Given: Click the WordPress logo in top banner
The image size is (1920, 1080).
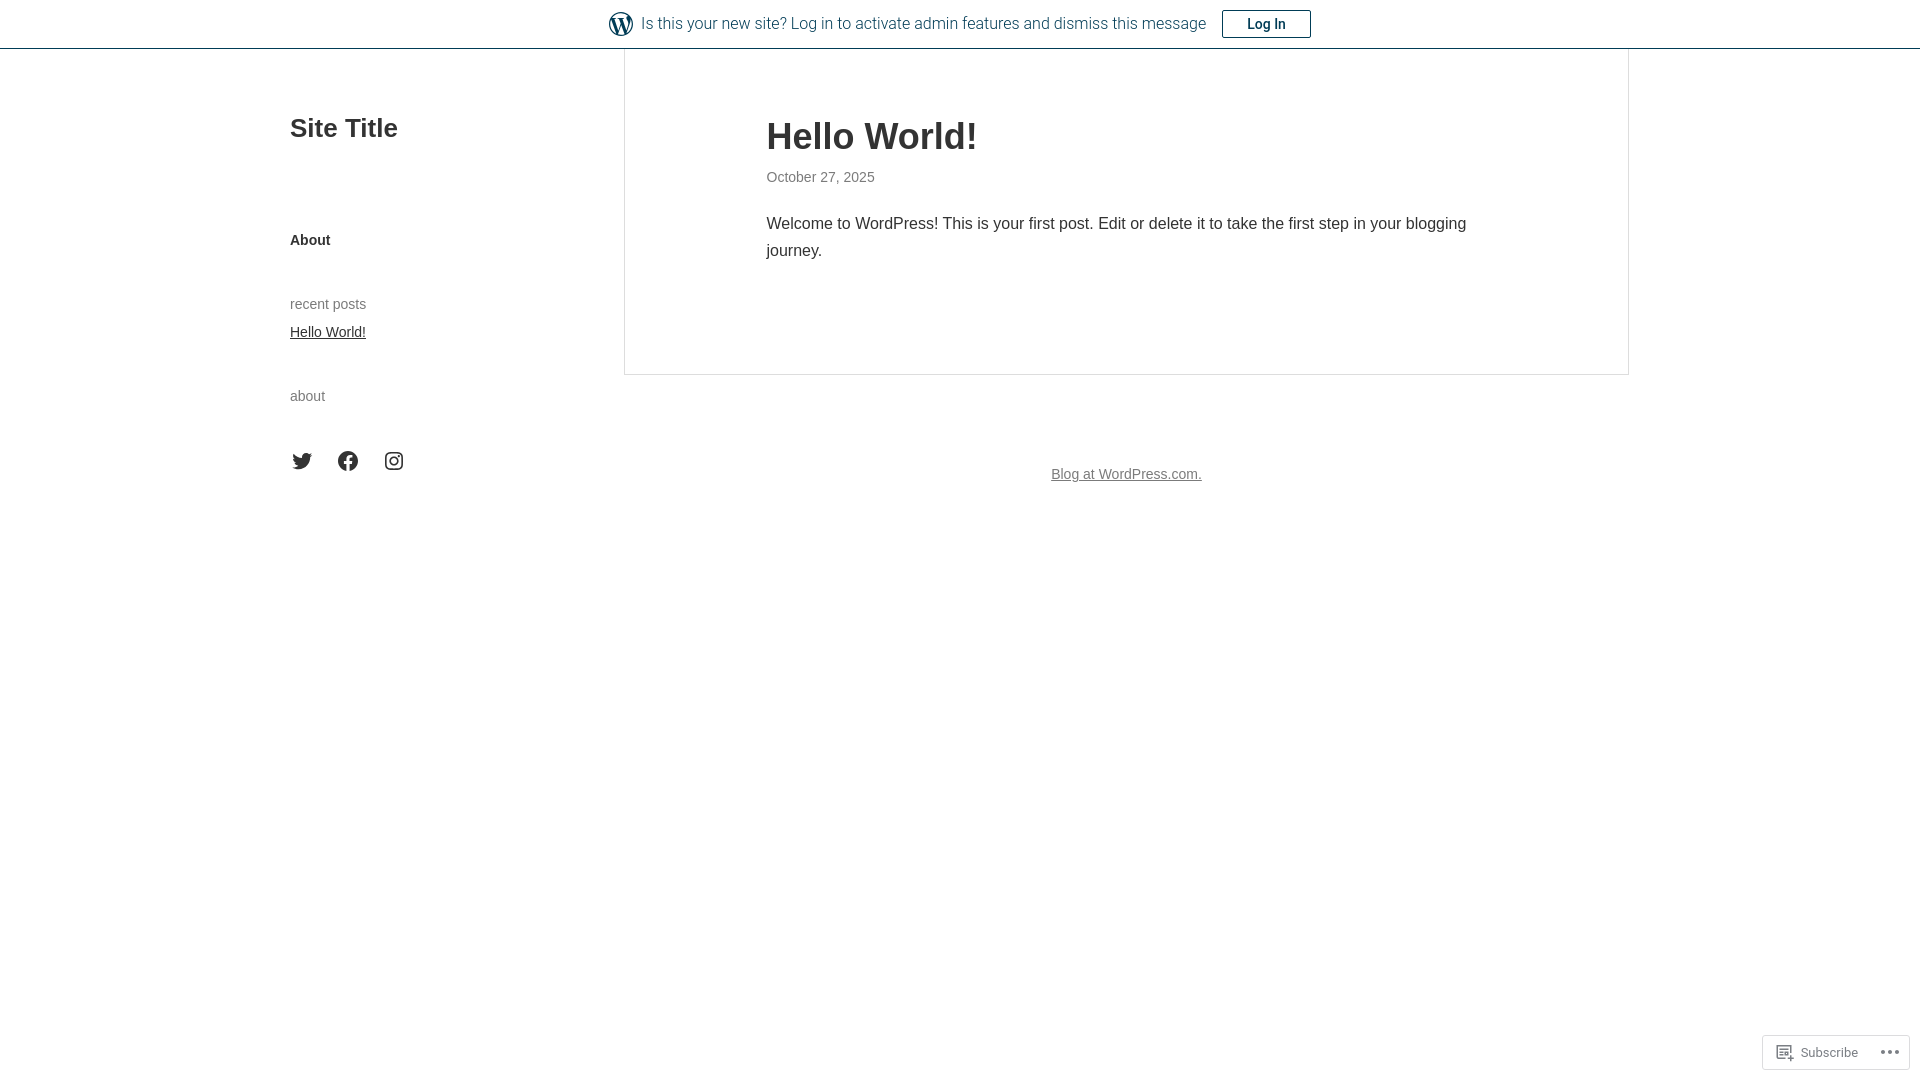Looking at the screenshot, I should [620, 24].
